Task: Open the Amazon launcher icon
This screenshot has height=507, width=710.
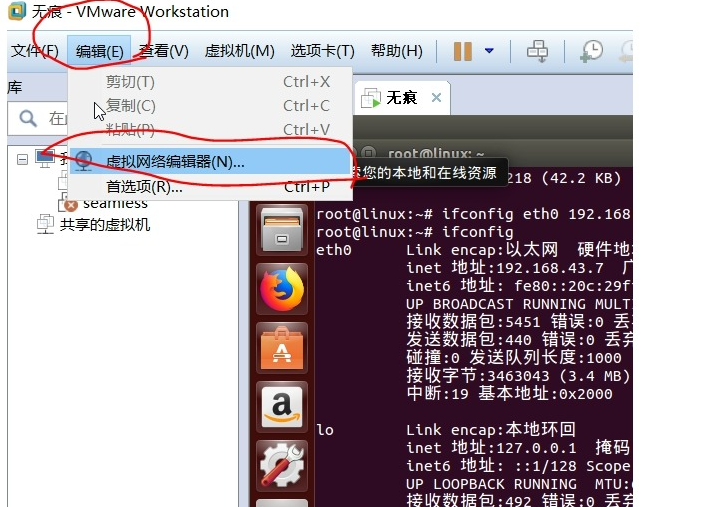Action: click(x=282, y=407)
